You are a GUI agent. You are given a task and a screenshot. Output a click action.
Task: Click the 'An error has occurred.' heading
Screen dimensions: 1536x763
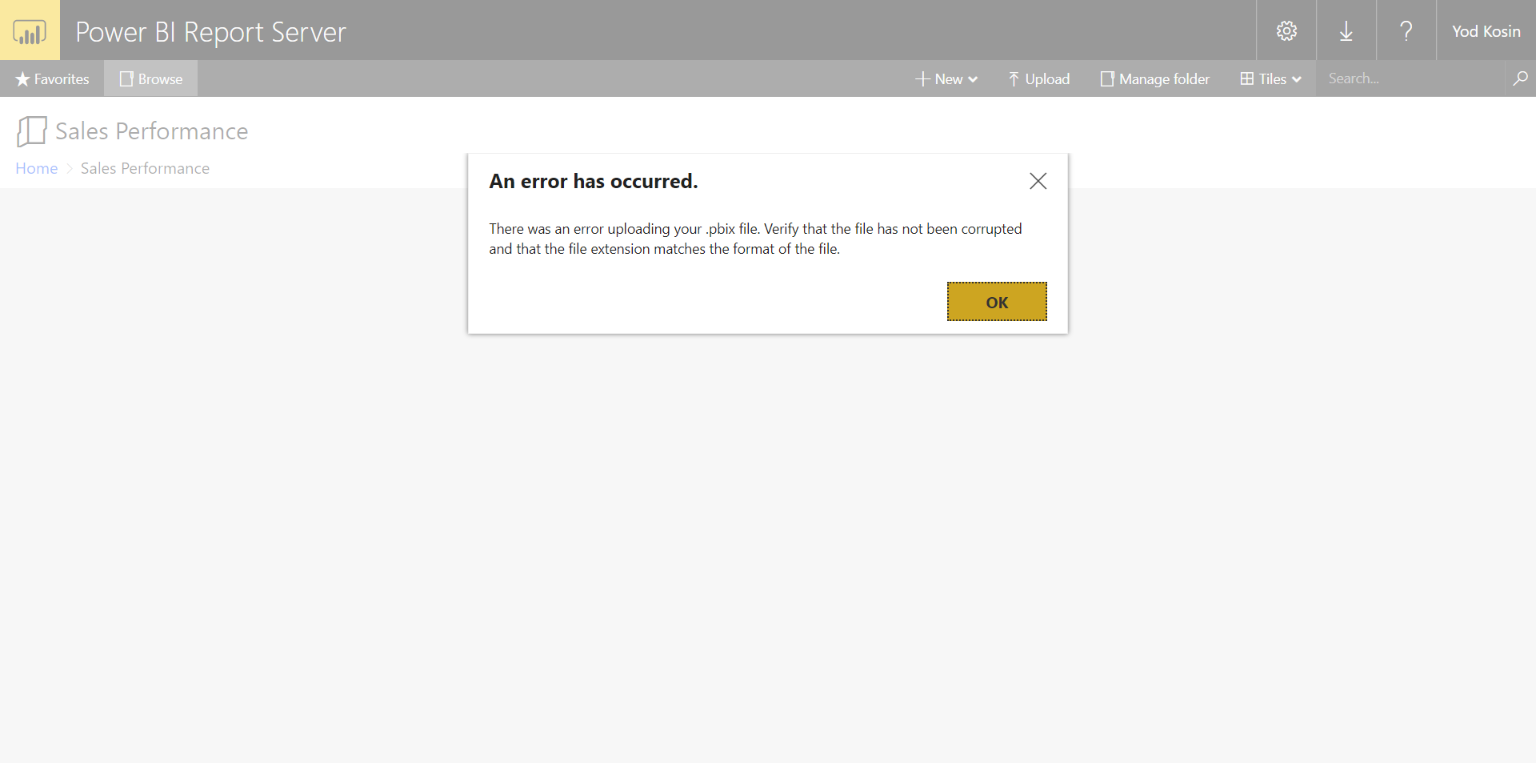pos(593,181)
